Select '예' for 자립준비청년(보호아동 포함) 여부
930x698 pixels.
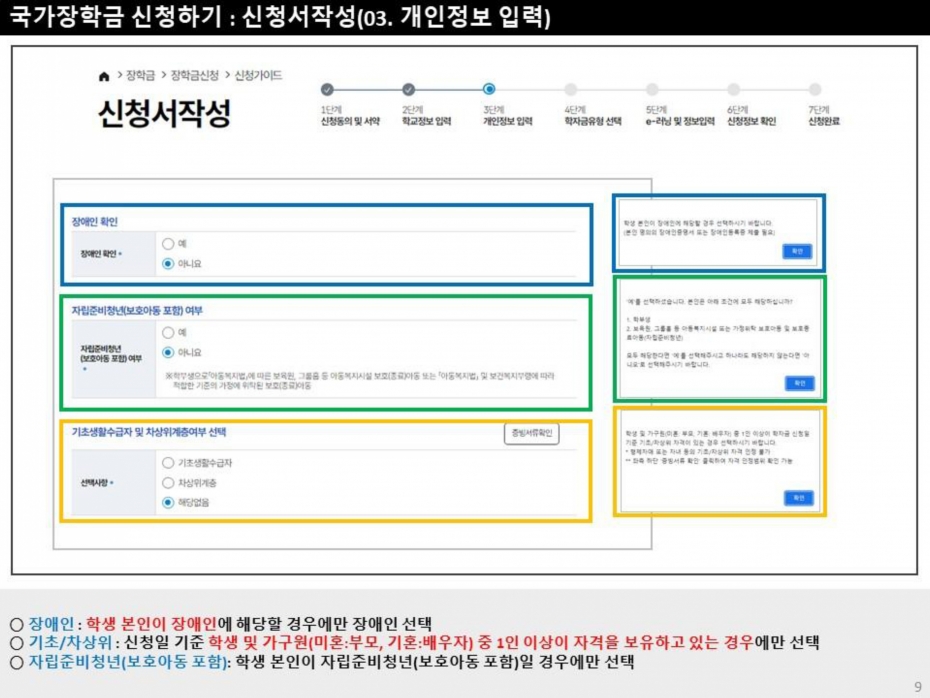tap(168, 332)
